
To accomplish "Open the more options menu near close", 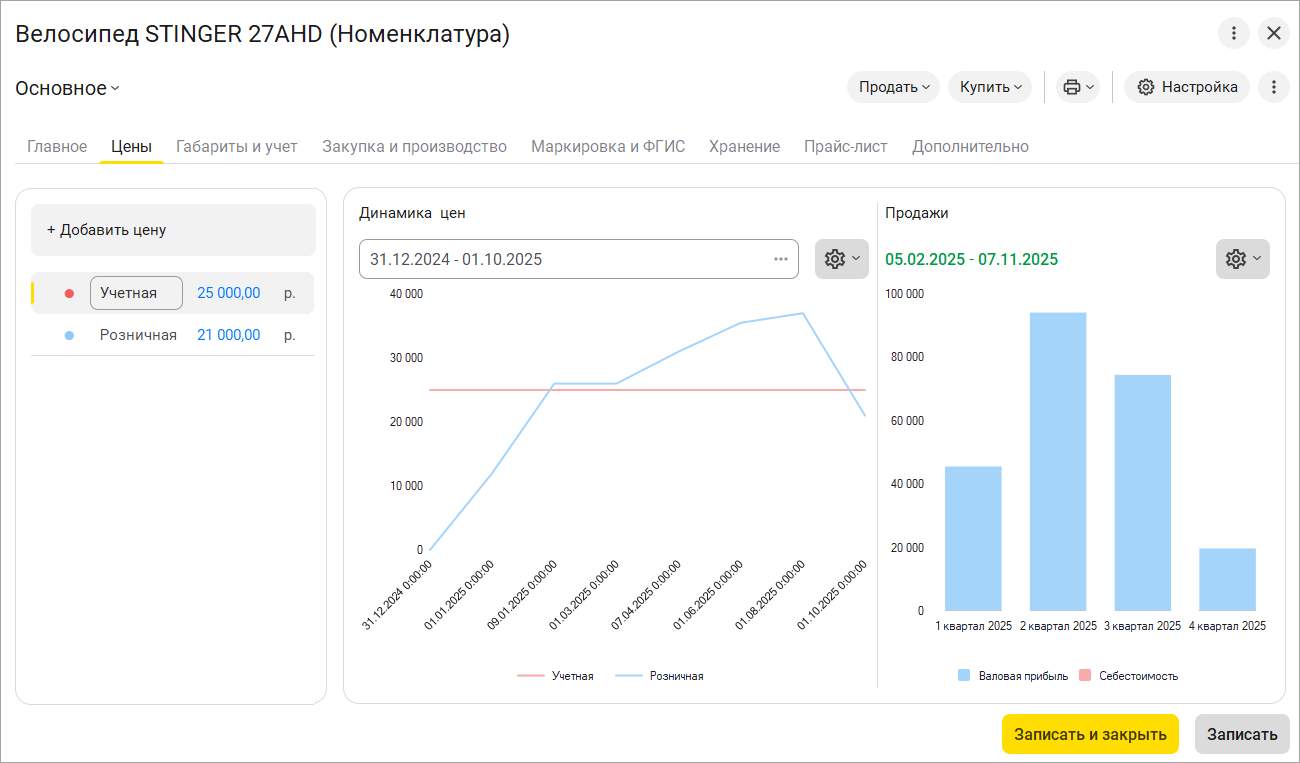I will 1234,33.
